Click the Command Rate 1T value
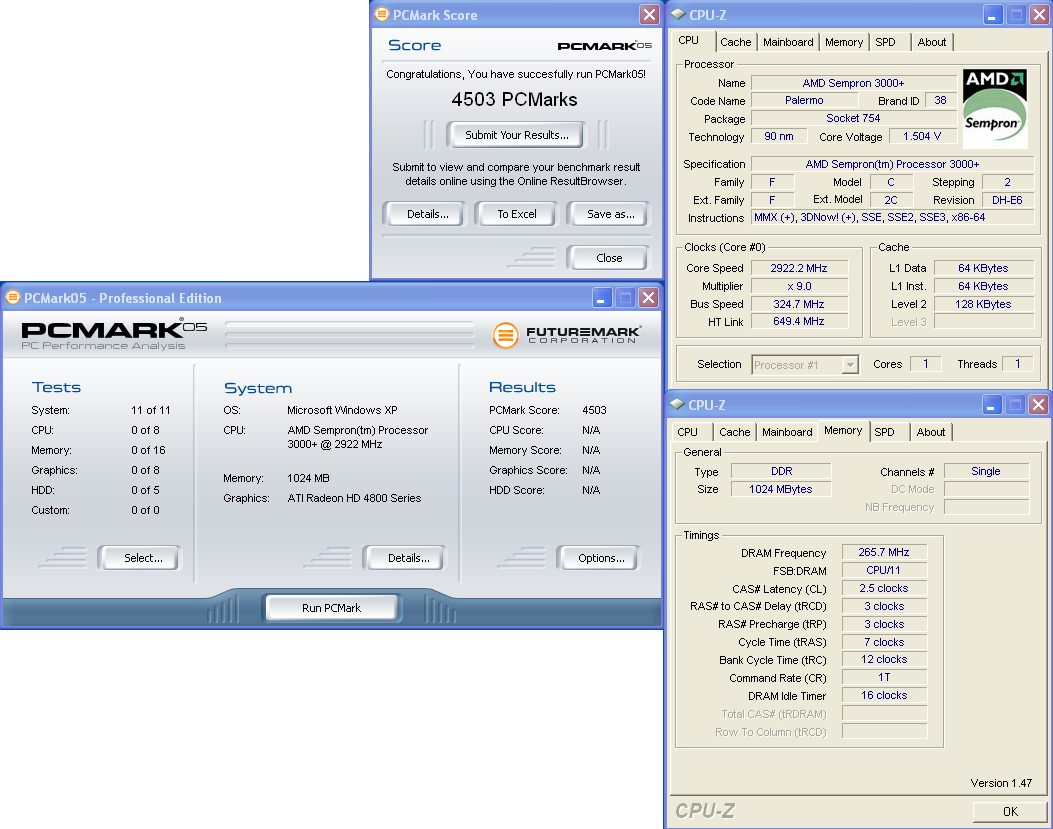The height and width of the screenshot is (829, 1053). 884,678
